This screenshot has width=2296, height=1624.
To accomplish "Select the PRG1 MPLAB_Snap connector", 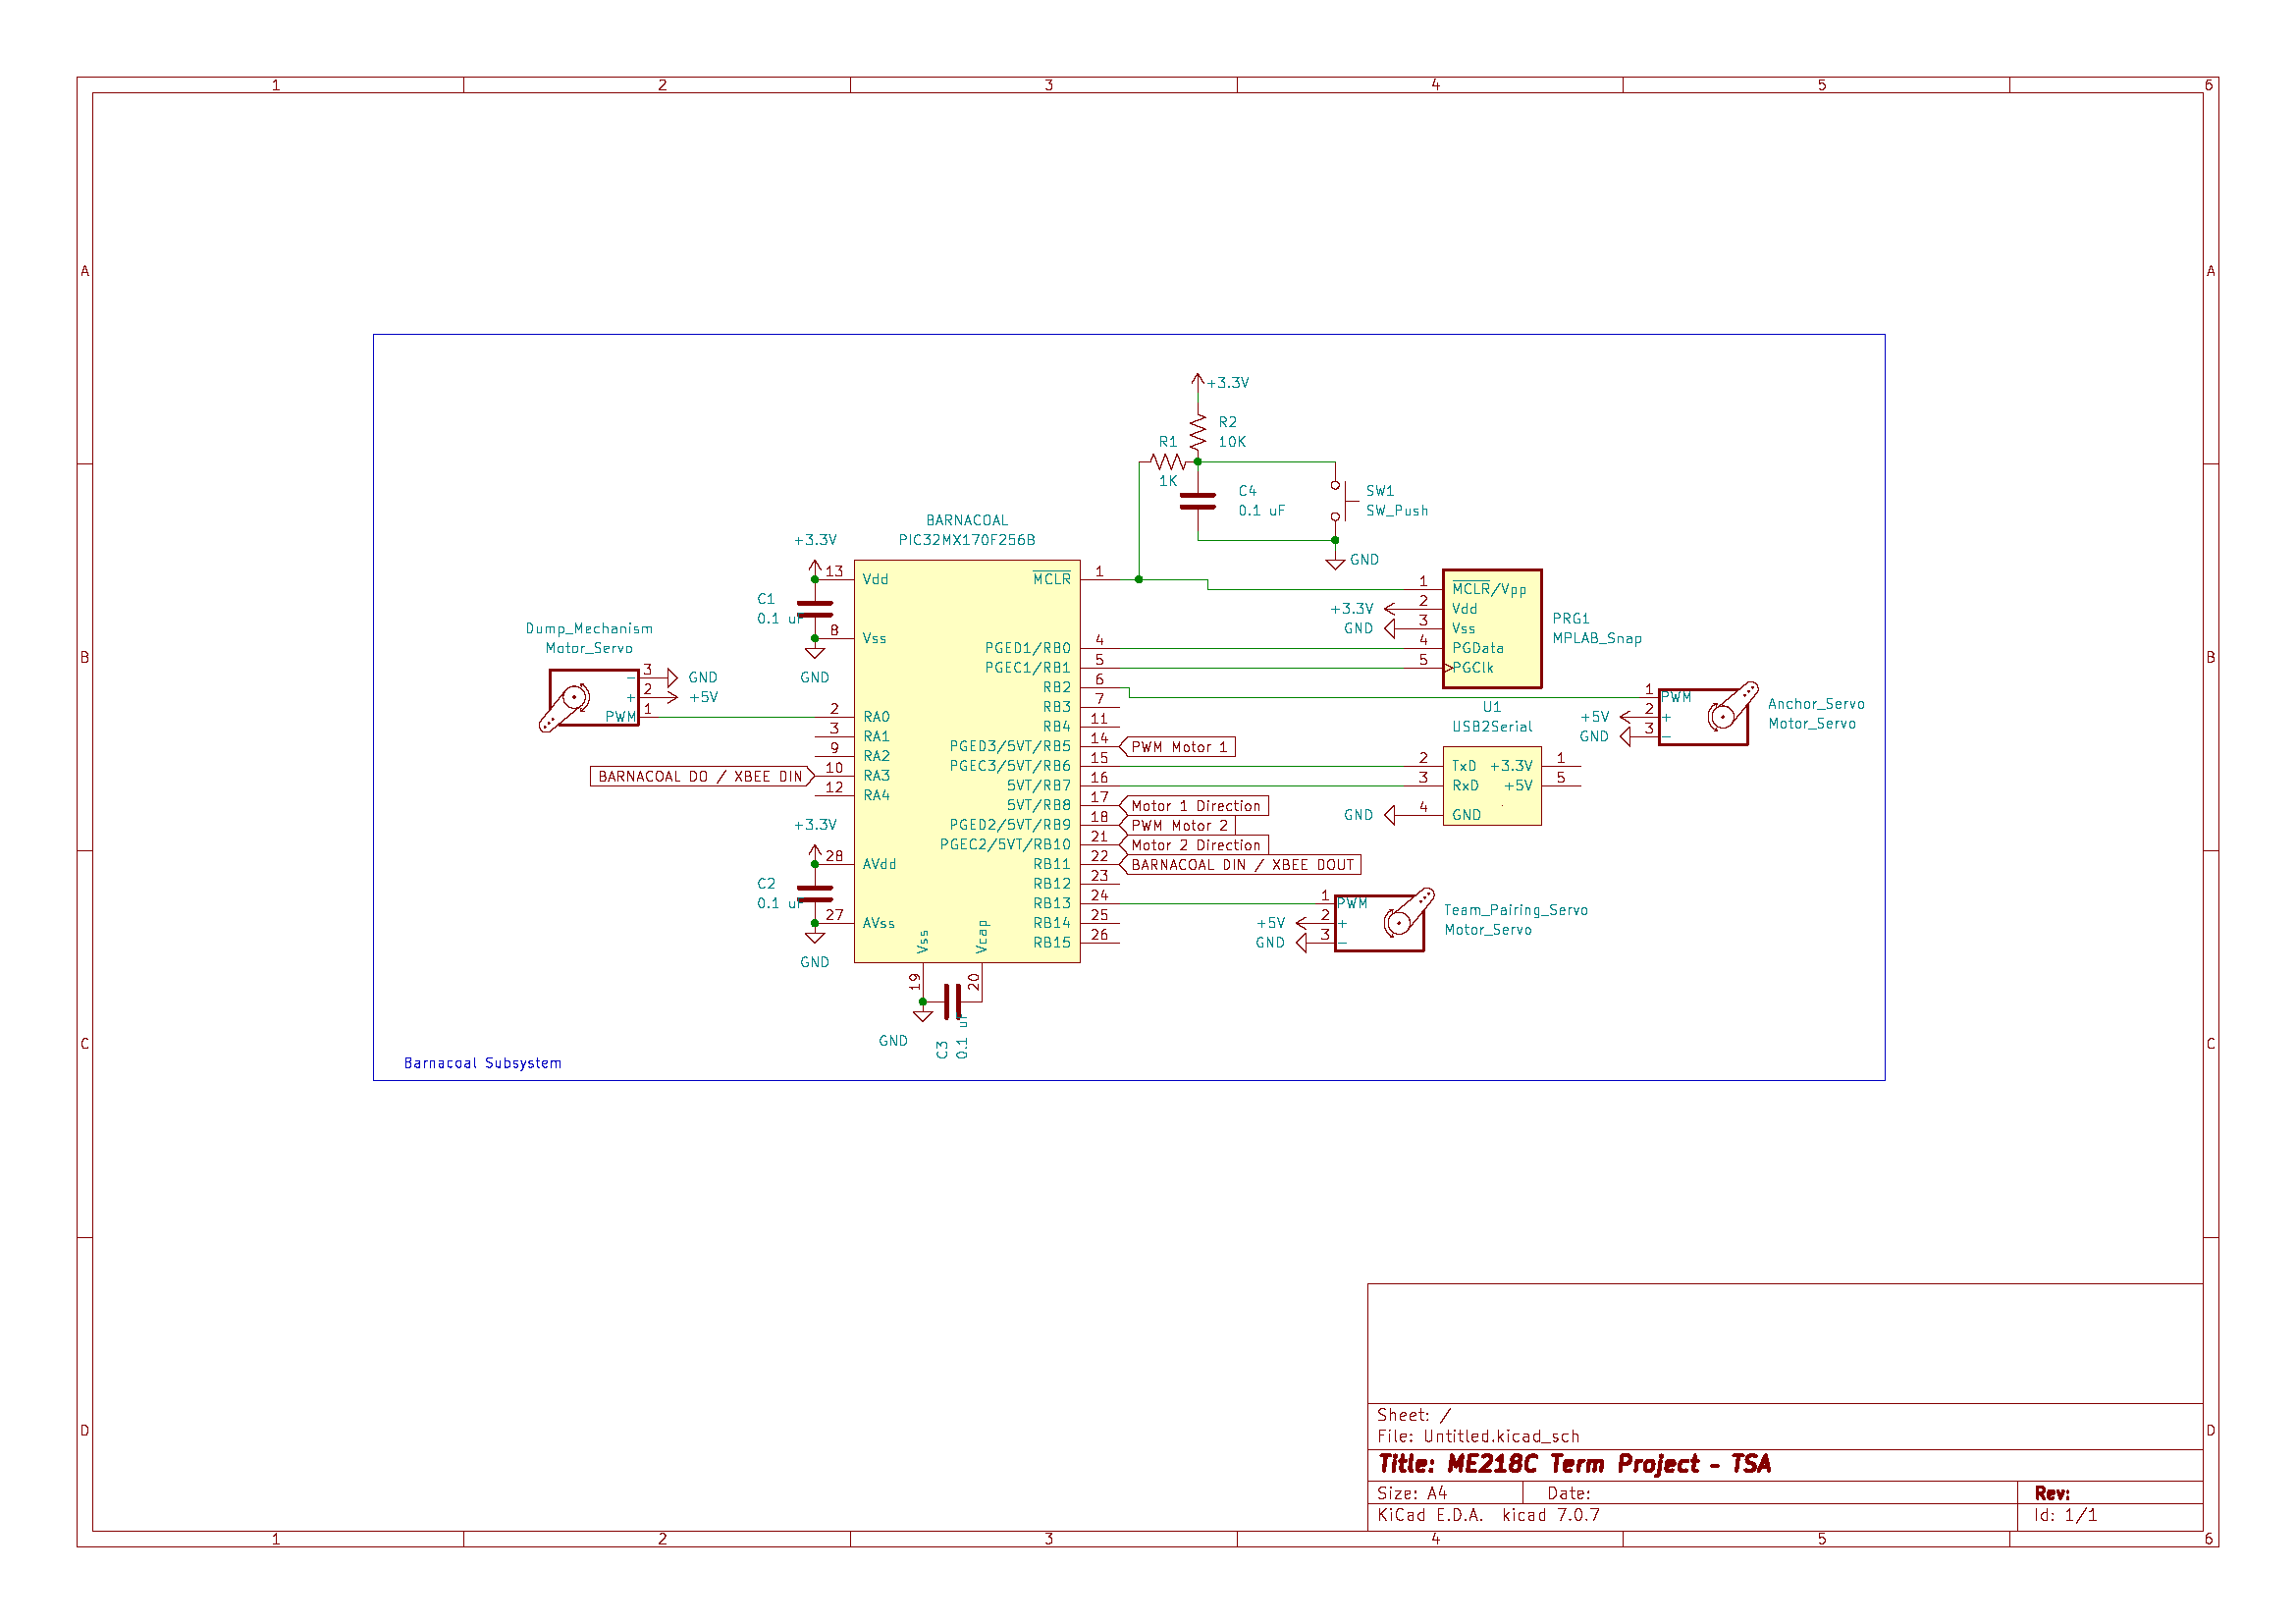I will coord(1493,627).
